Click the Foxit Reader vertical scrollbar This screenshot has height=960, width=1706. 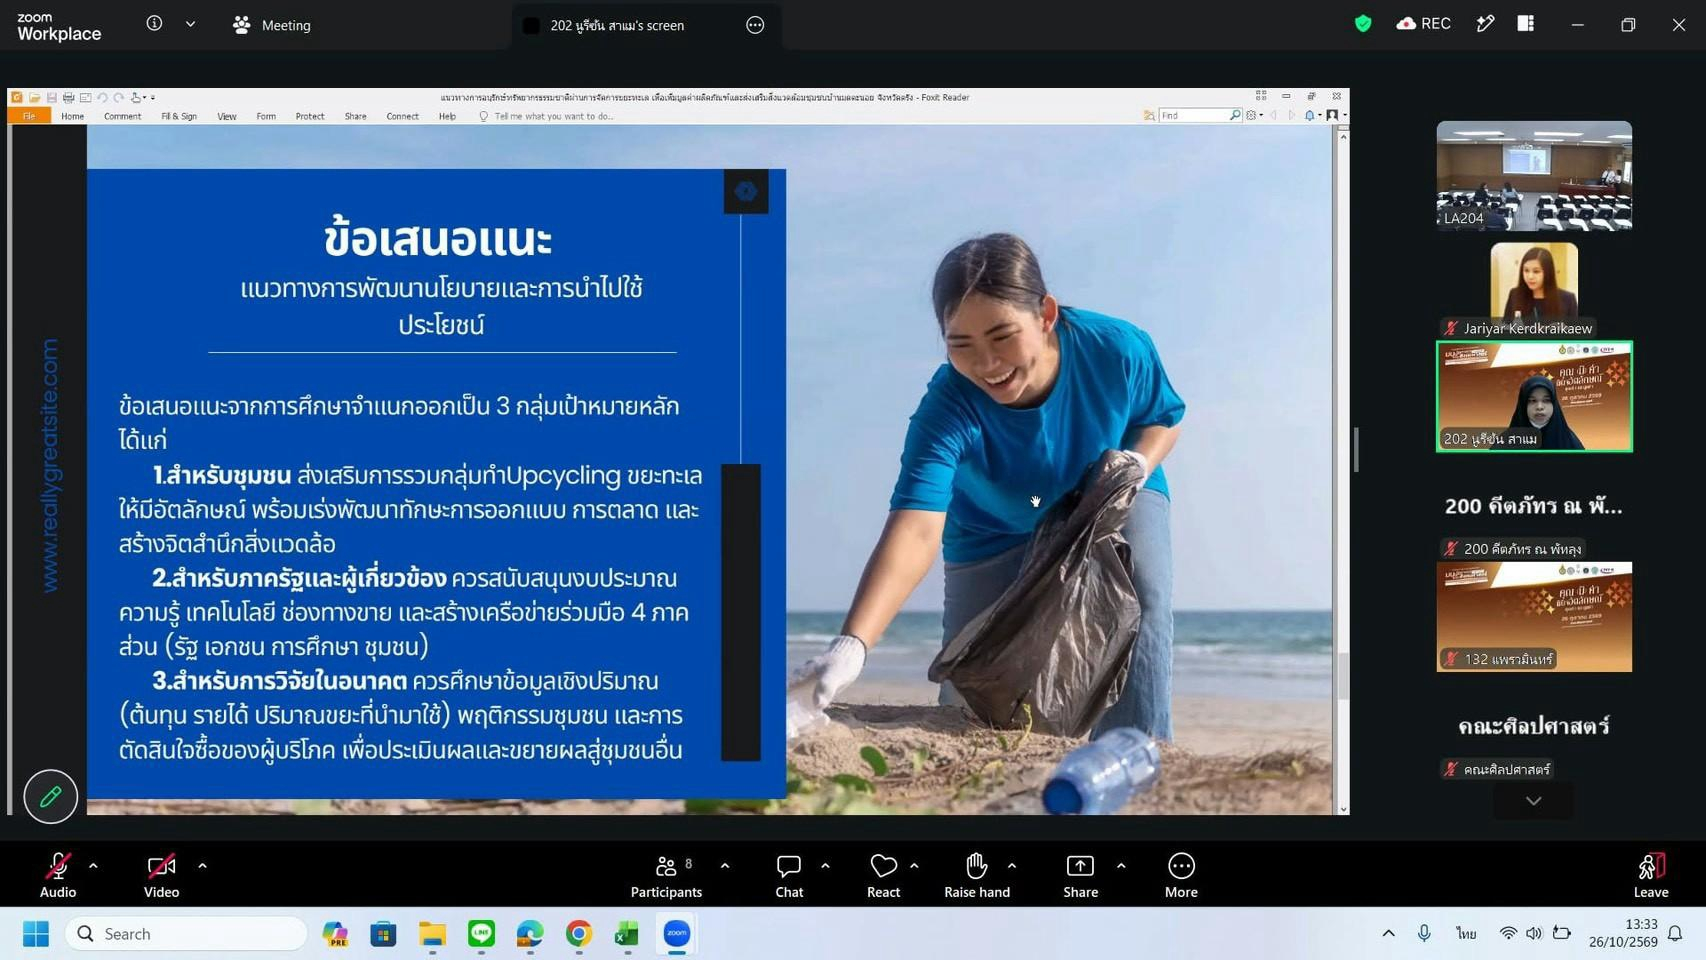pyautogui.click(x=1343, y=470)
